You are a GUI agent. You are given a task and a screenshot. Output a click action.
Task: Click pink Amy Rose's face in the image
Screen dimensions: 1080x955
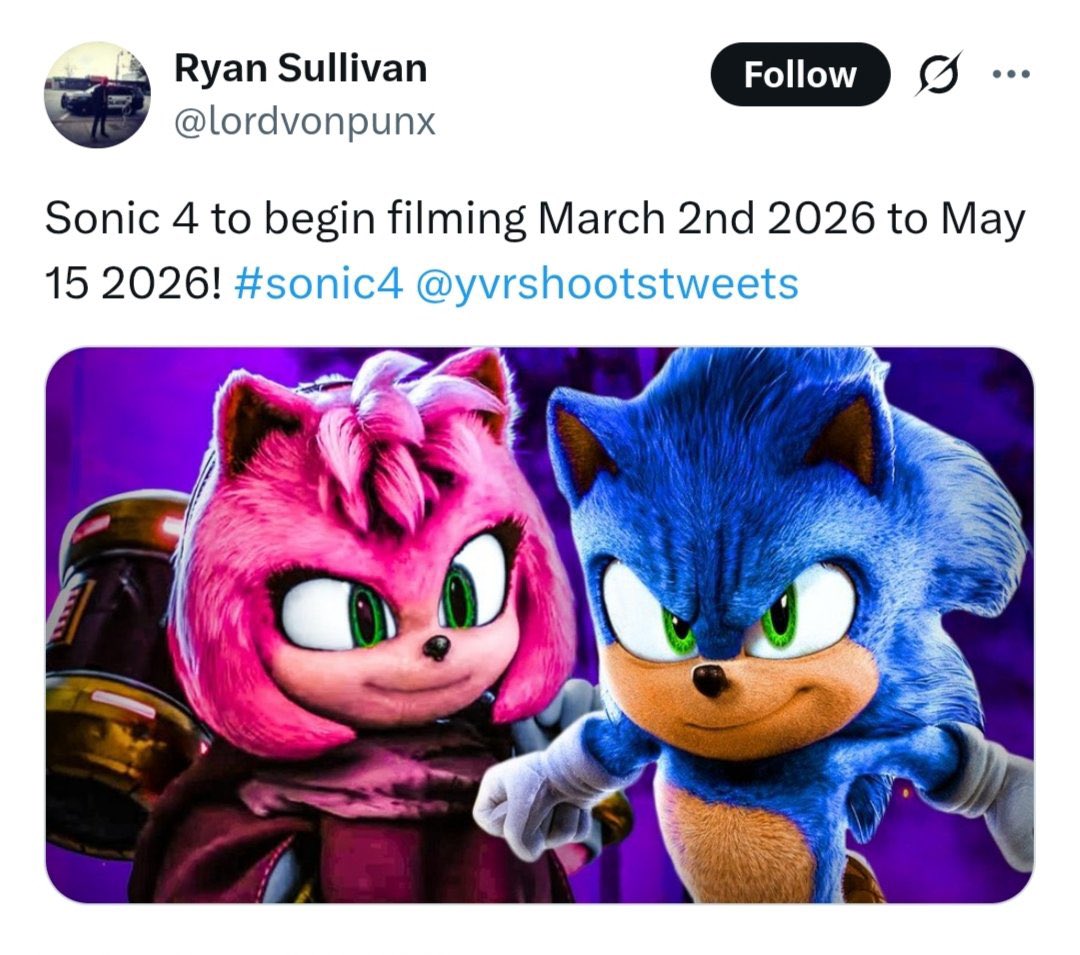coord(390,620)
